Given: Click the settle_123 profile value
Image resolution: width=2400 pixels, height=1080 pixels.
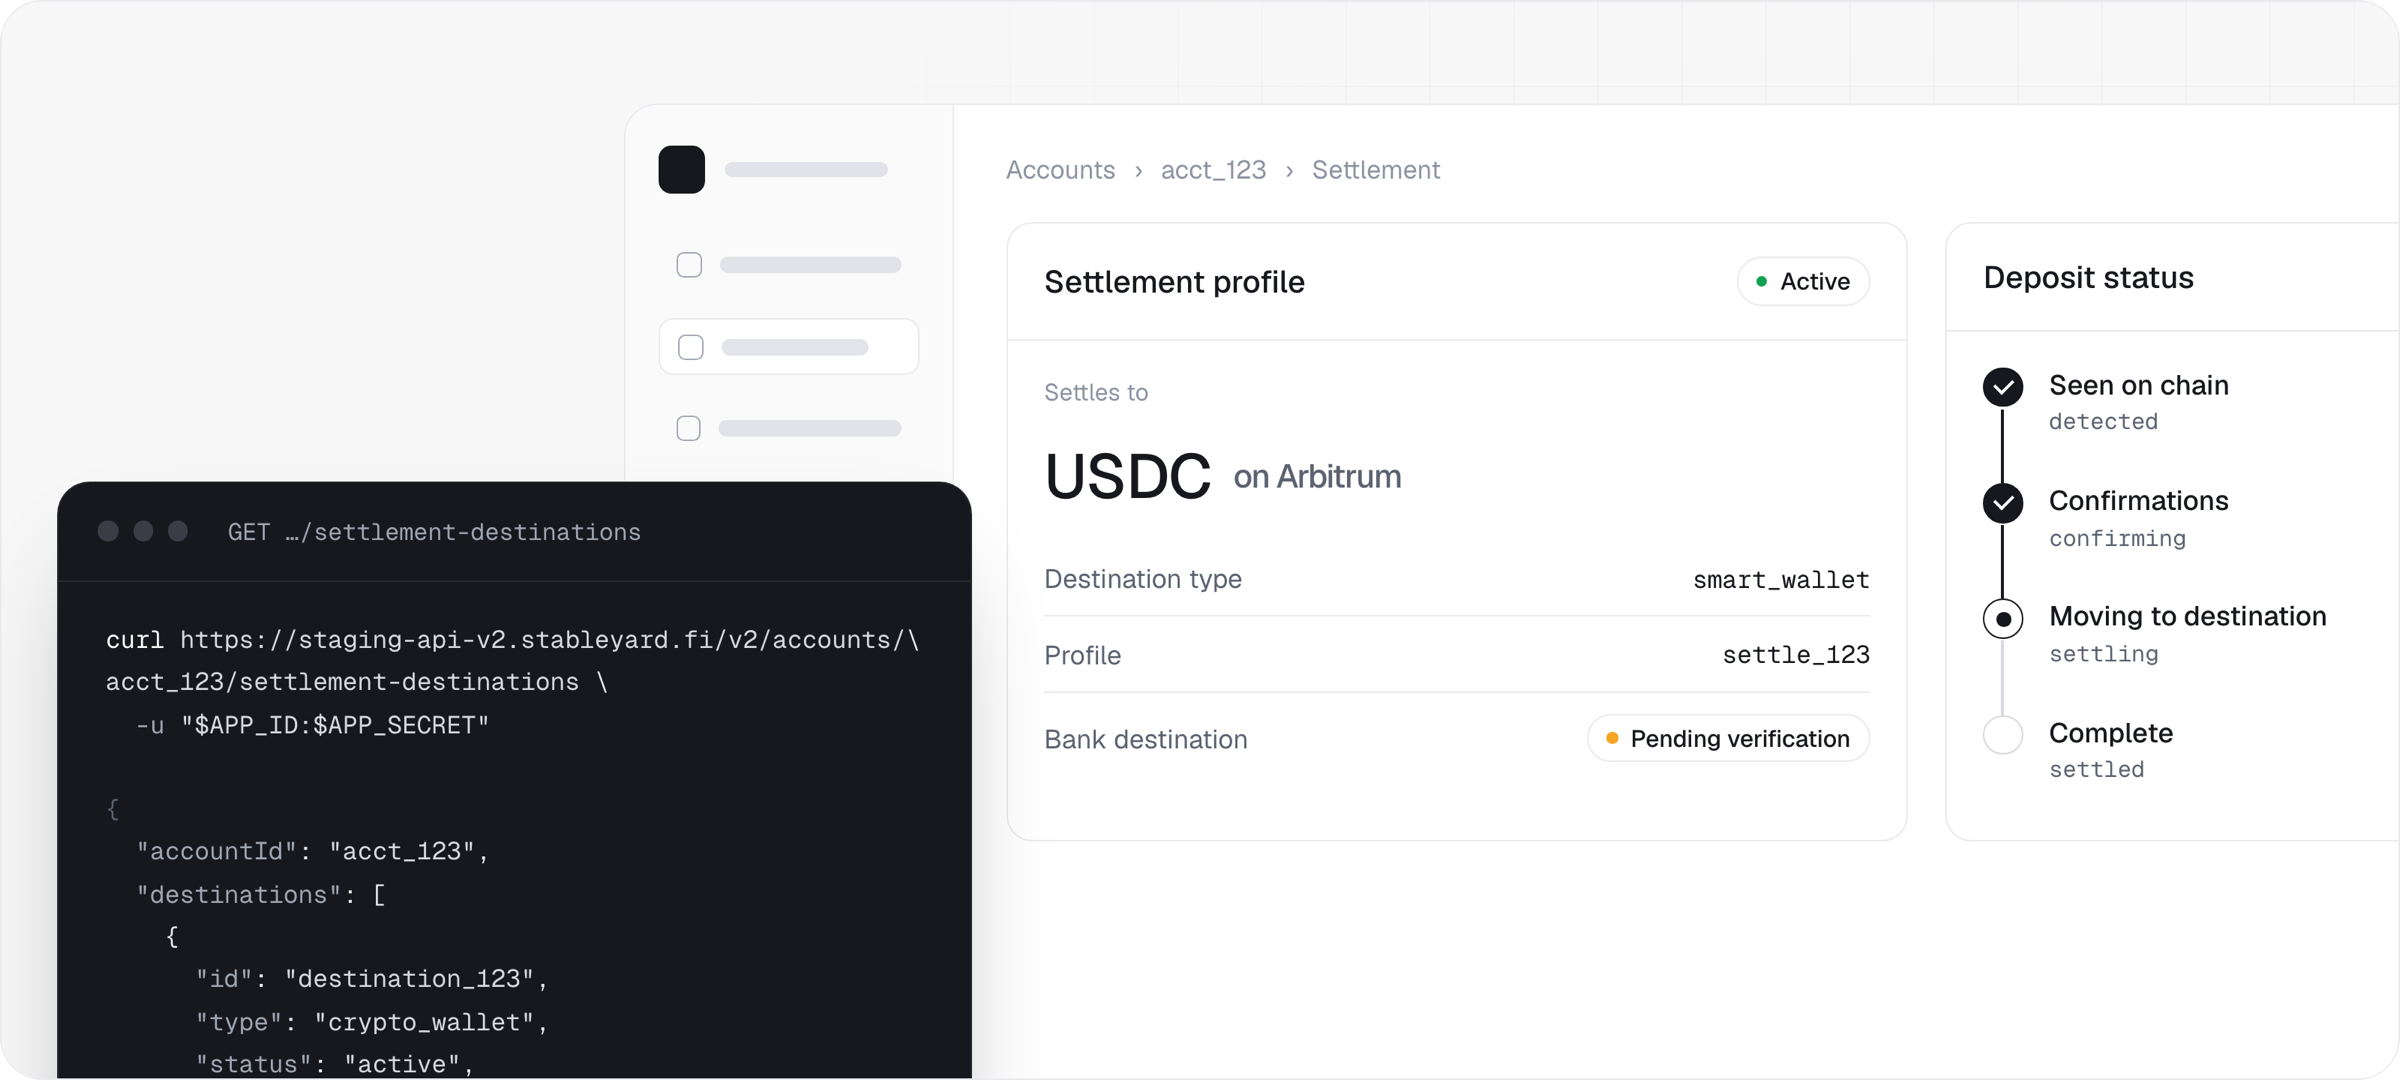Looking at the screenshot, I should tap(1796, 655).
